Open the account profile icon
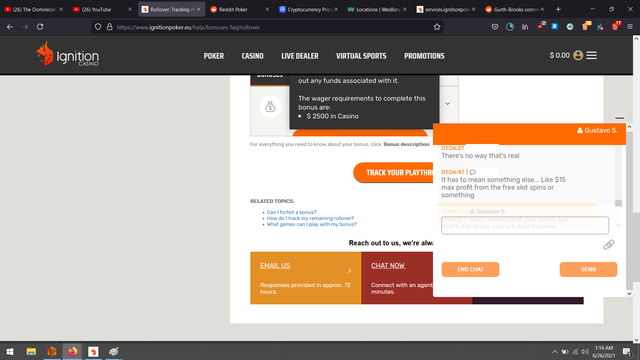640x360 pixels. click(578, 55)
